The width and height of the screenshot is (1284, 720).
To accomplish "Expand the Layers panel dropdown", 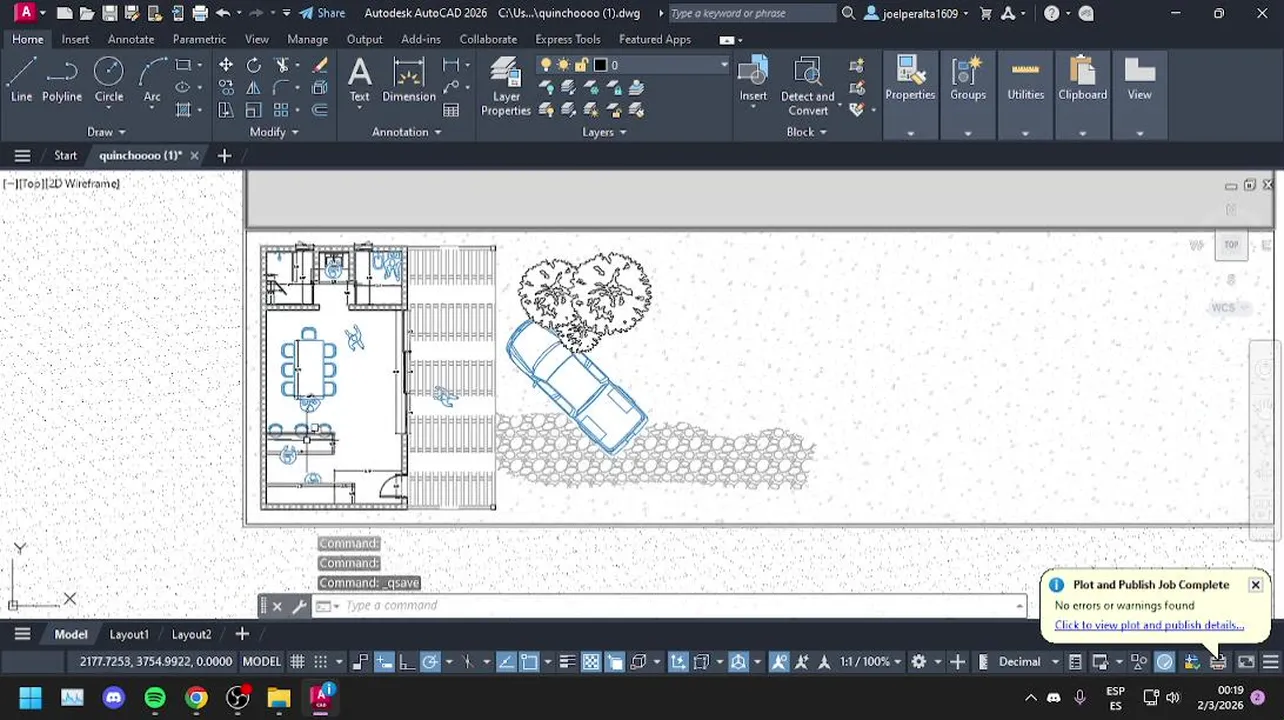I will point(604,132).
